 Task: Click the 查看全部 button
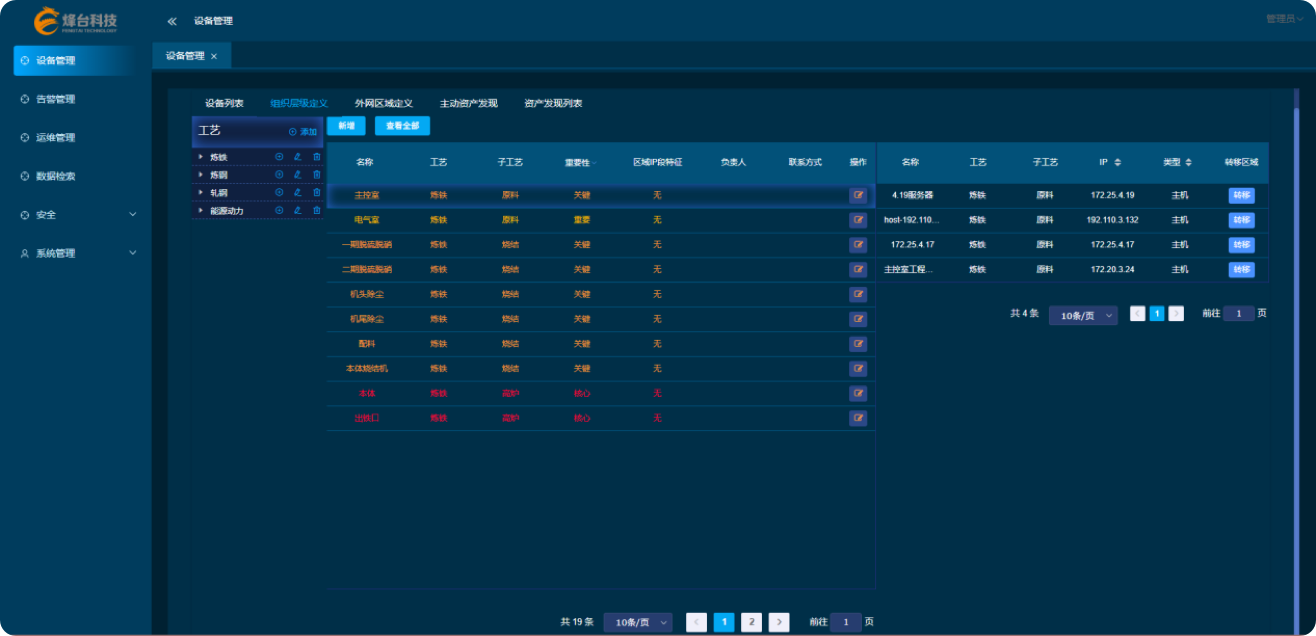tap(402, 126)
